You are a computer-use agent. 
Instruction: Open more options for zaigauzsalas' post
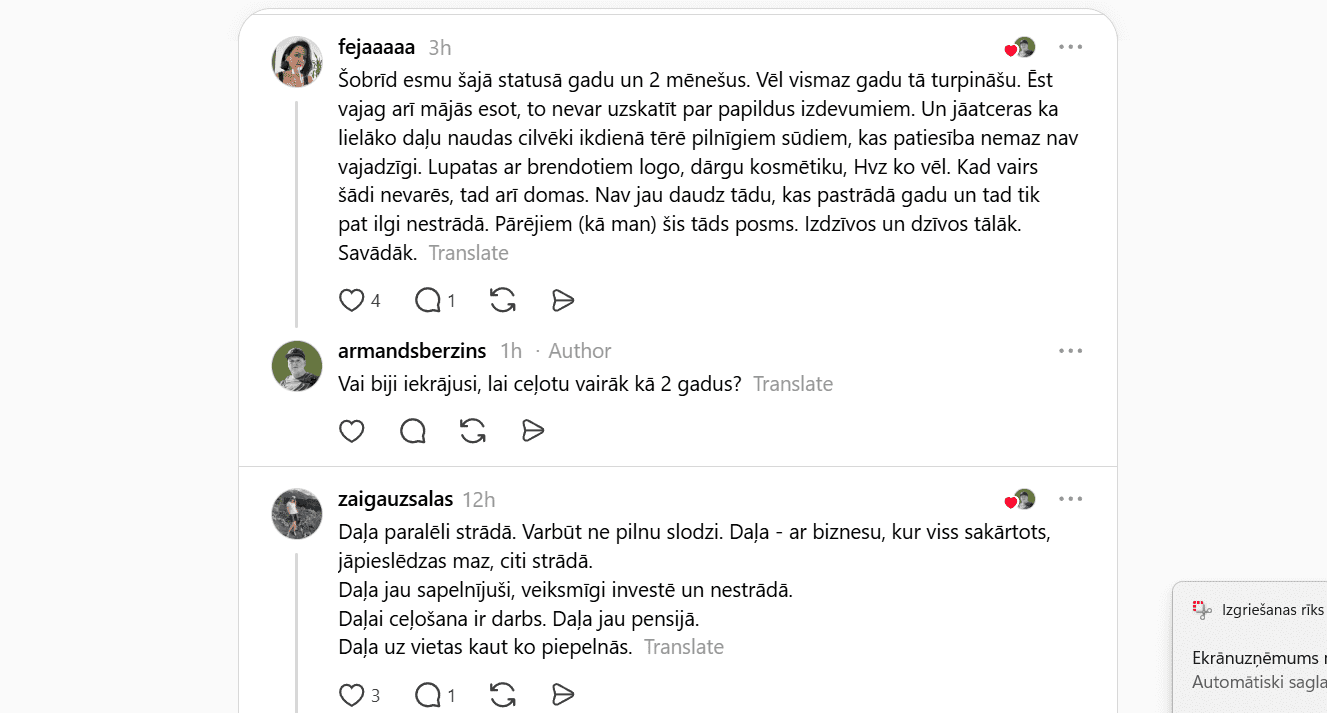1070,499
